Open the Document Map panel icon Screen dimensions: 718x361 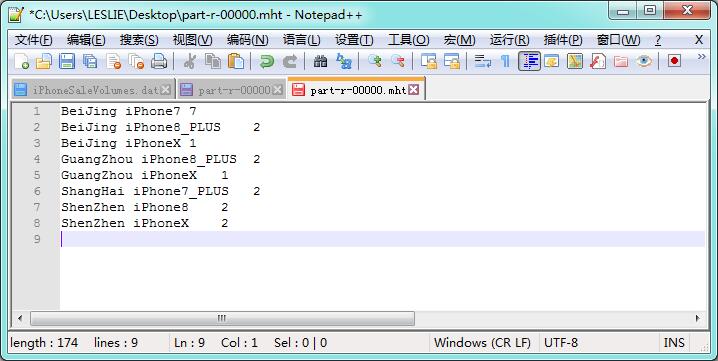[575, 61]
